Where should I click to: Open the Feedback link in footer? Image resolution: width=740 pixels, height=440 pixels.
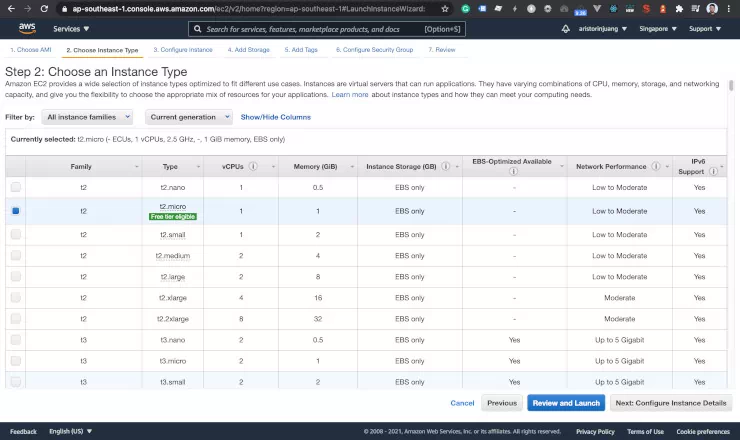(23, 432)
